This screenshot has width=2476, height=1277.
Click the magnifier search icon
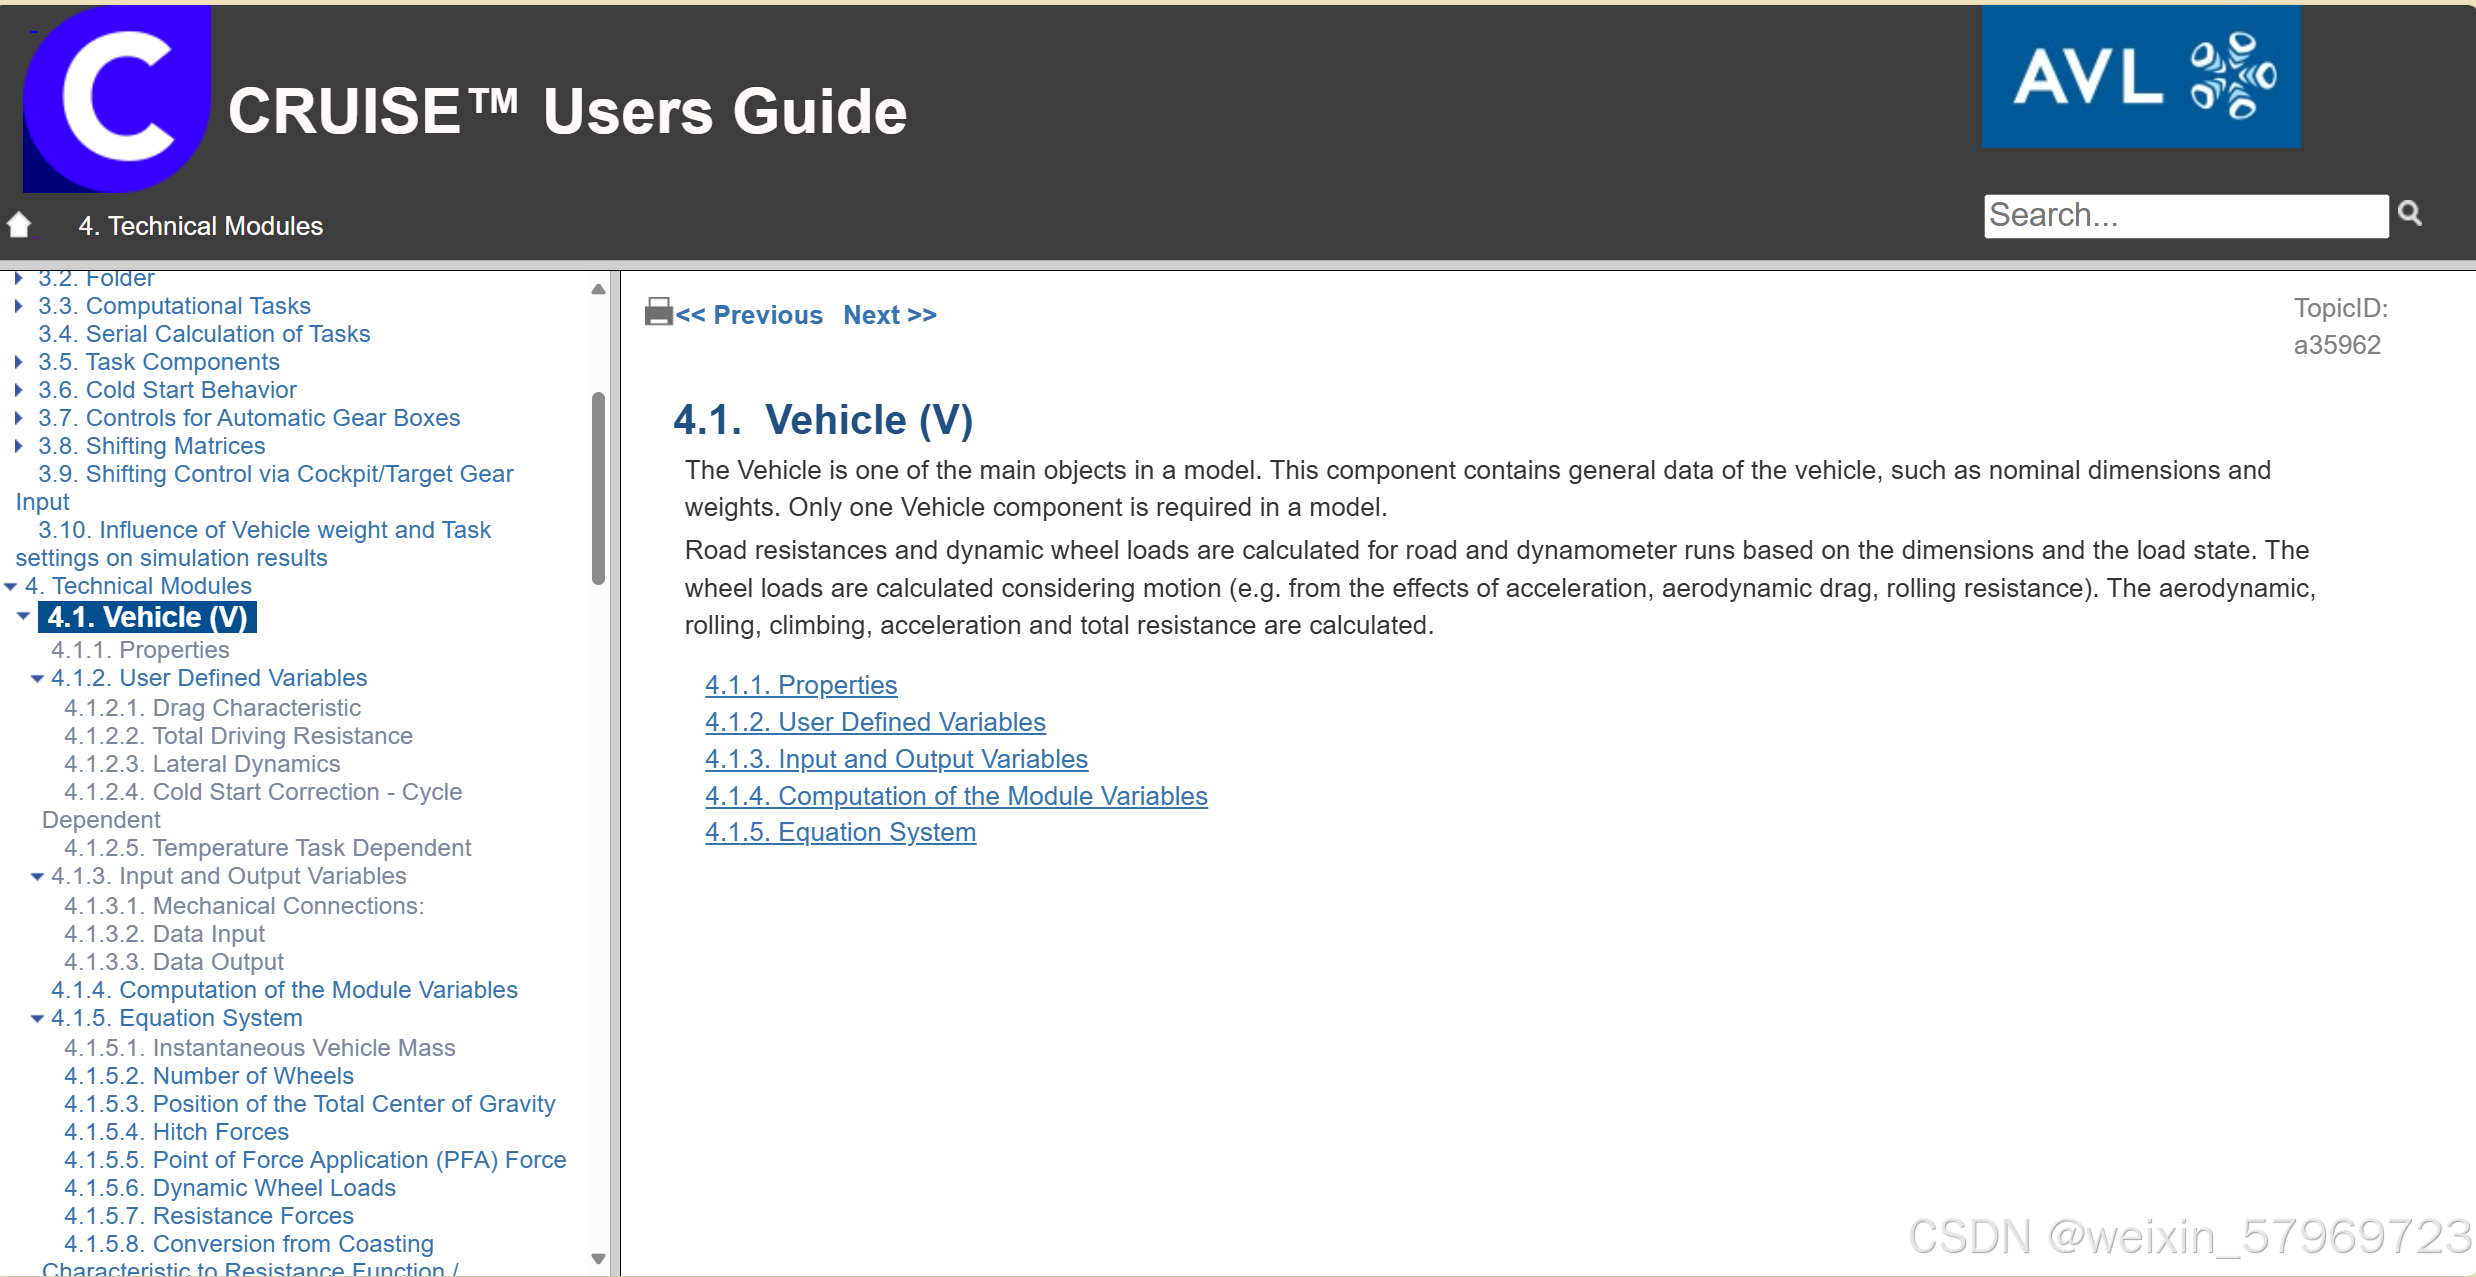[2410, 213]
